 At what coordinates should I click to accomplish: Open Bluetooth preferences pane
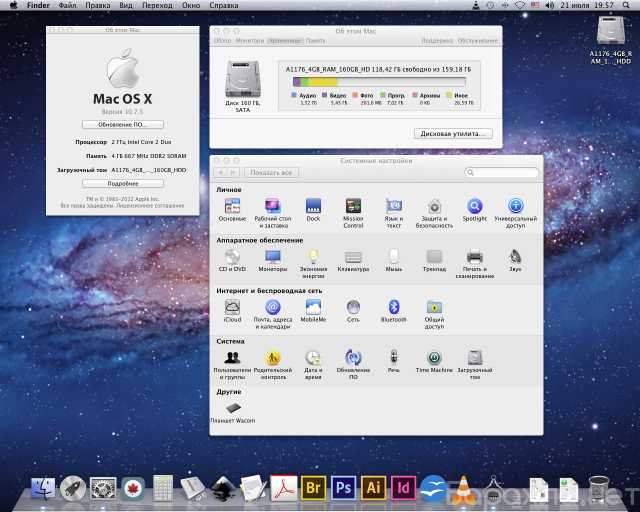point(393,311)
